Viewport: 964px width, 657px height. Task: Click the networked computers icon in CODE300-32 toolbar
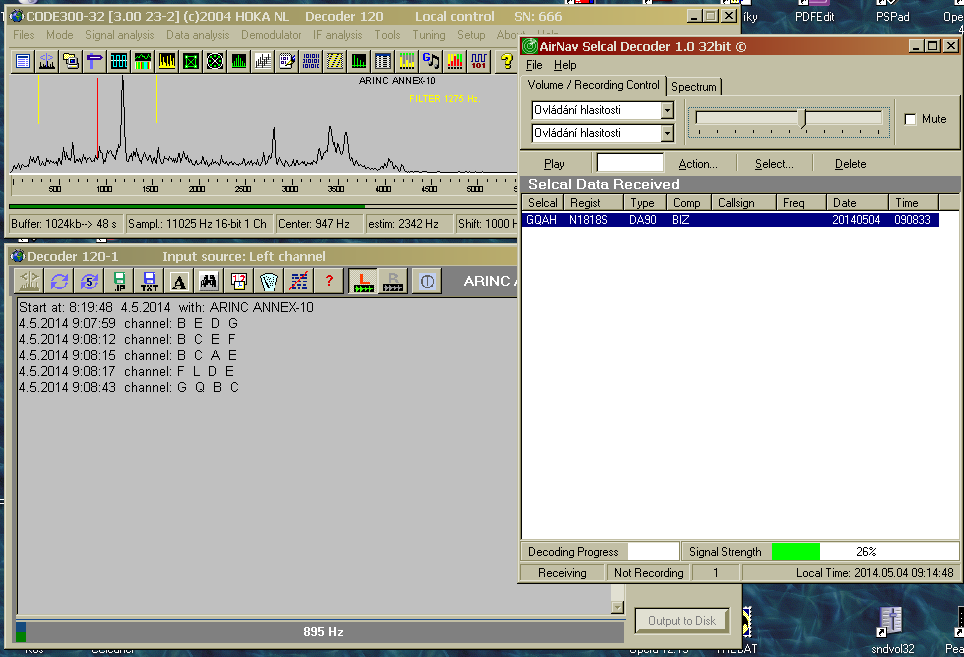(x=71, y=61)
